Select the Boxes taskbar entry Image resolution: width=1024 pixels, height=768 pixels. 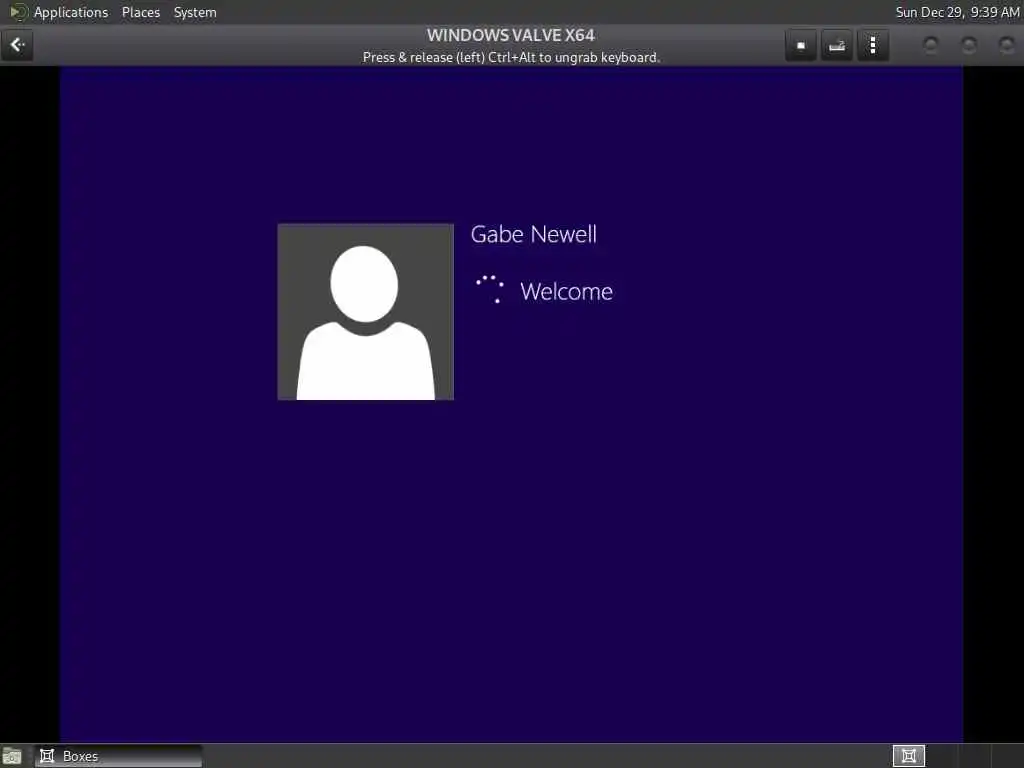click(x=118, y=756)
